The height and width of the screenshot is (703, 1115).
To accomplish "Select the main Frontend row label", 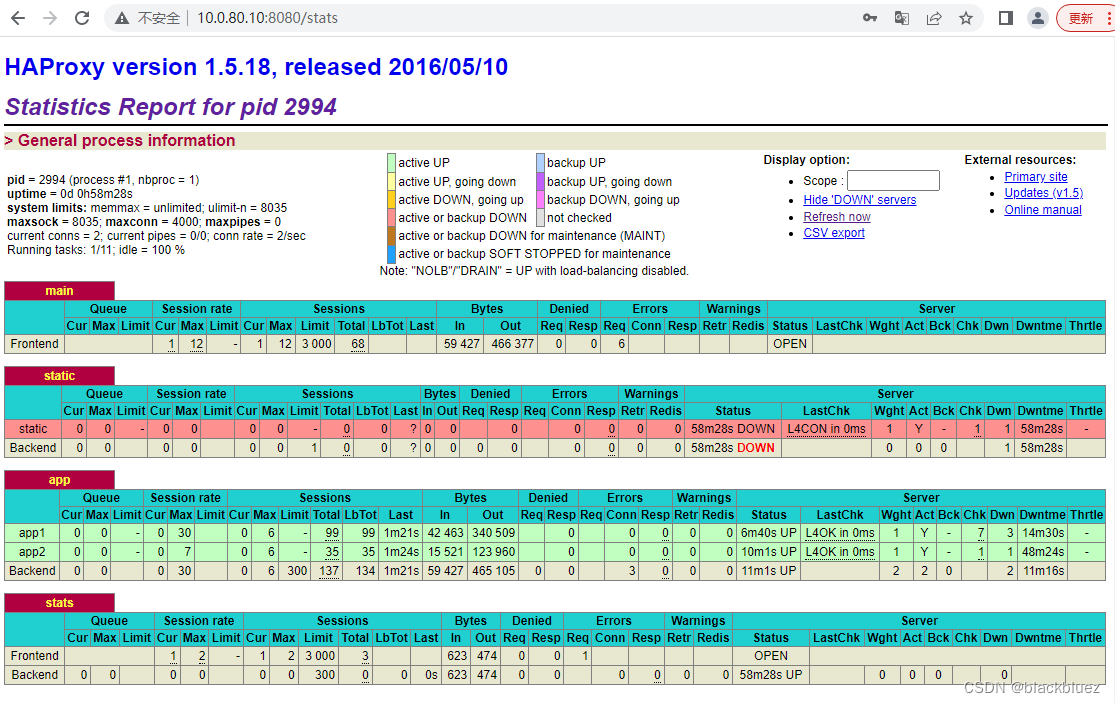I will (x=34, y=344).
